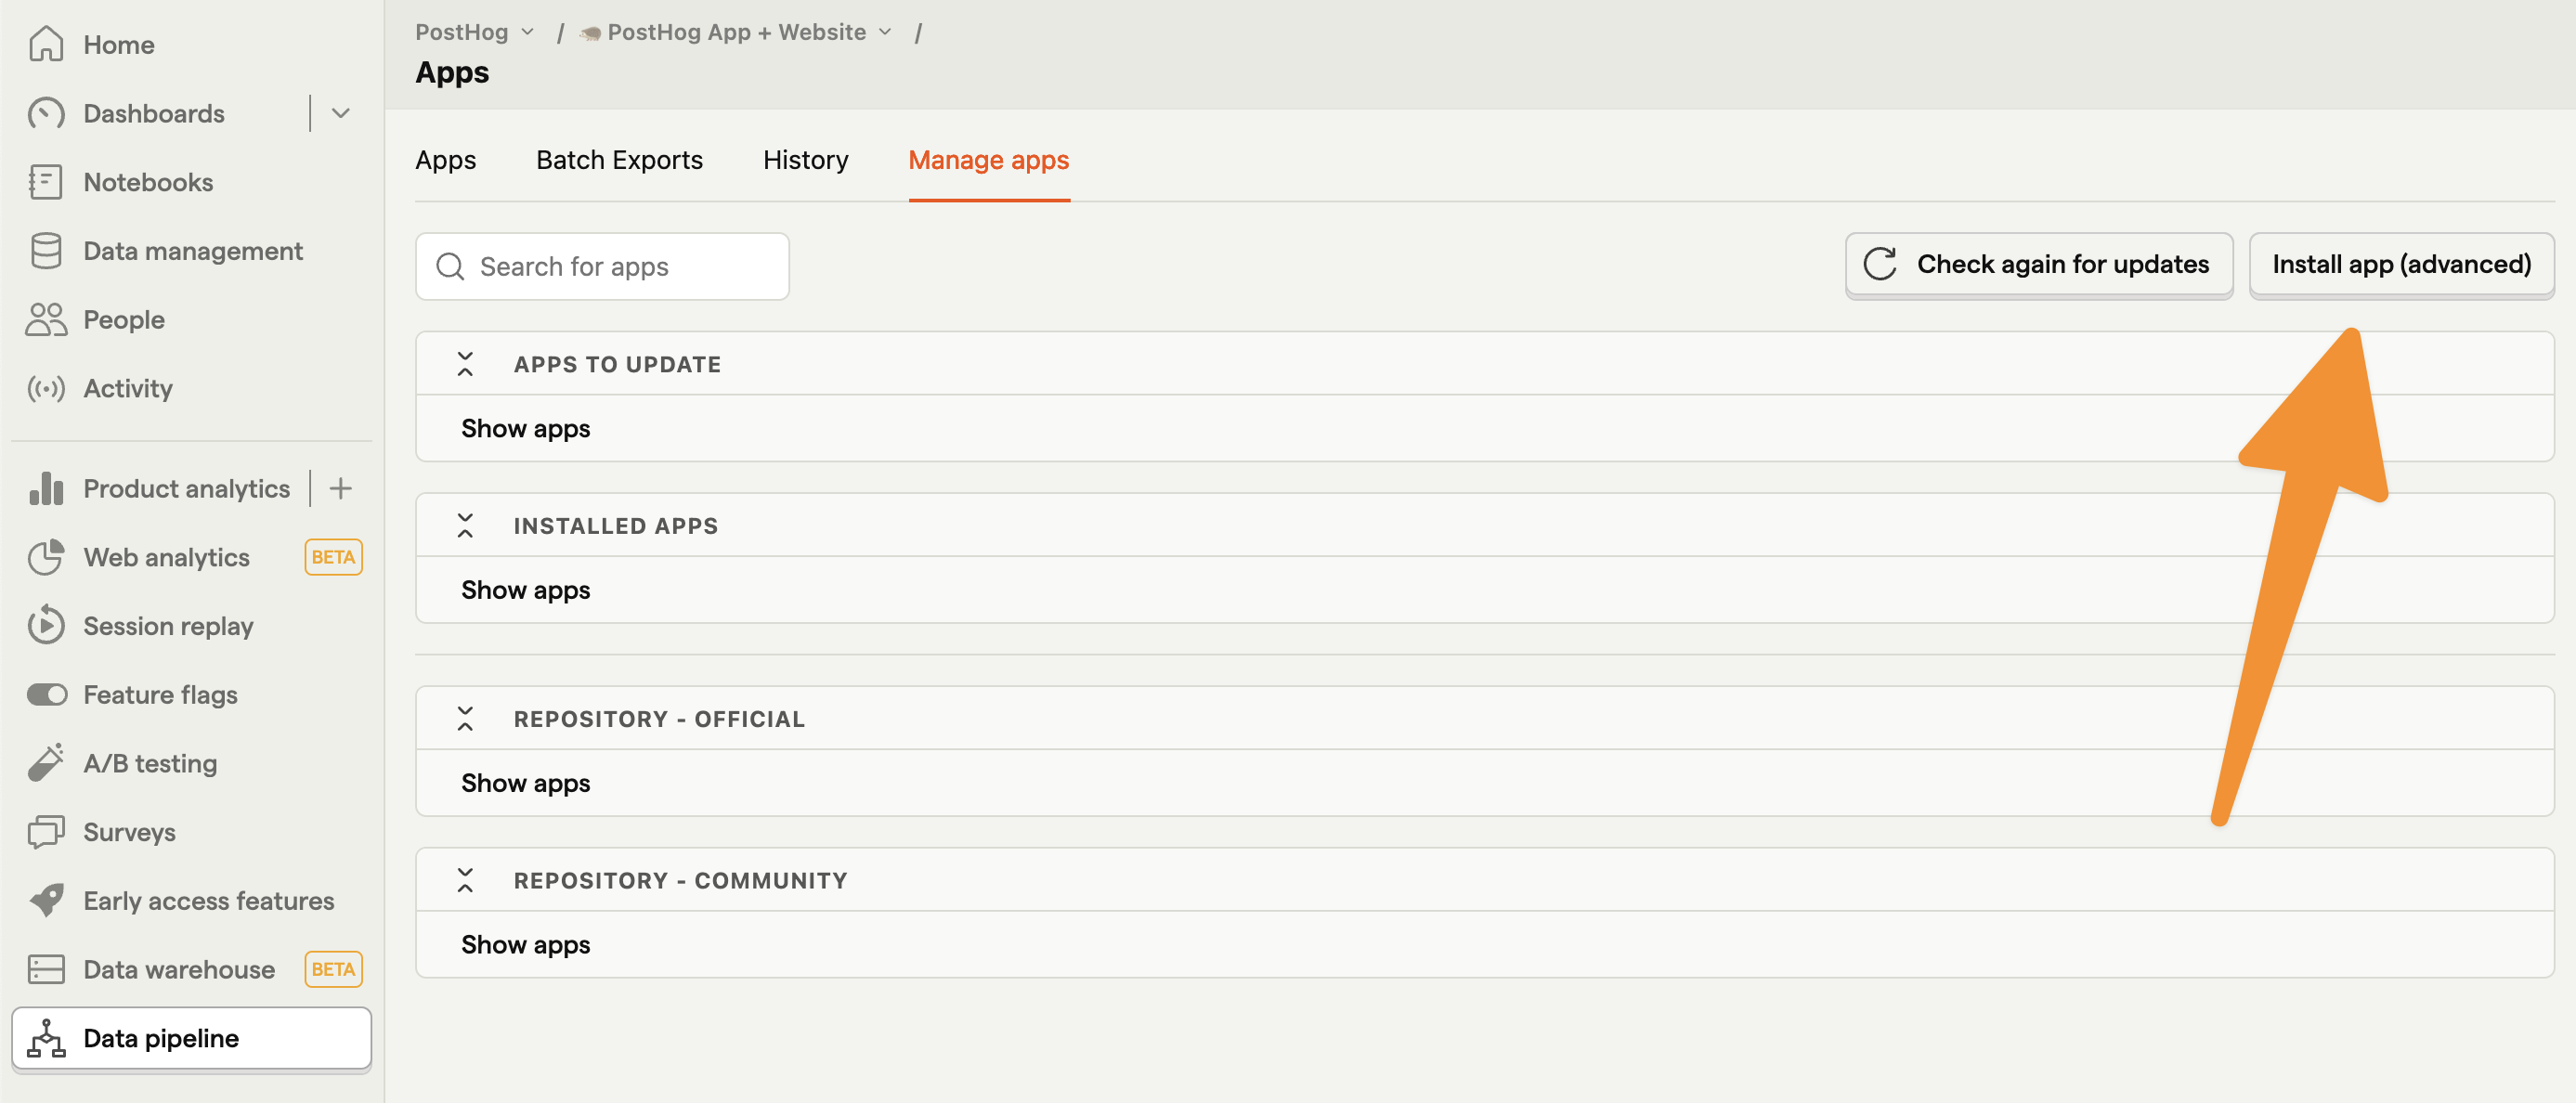The image size is (2576, 1103).
Task: Click the Home icon in sidebar
Action: (46, 43)
